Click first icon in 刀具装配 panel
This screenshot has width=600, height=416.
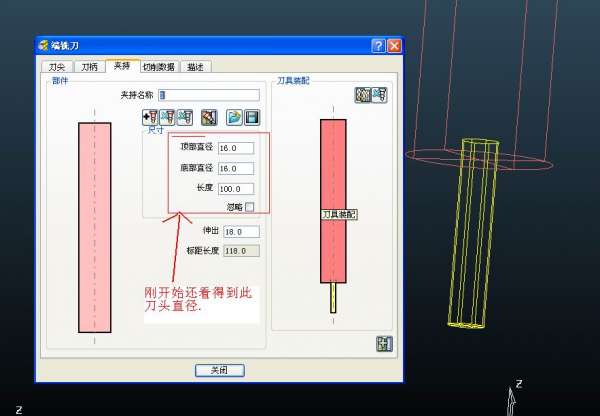363,95
